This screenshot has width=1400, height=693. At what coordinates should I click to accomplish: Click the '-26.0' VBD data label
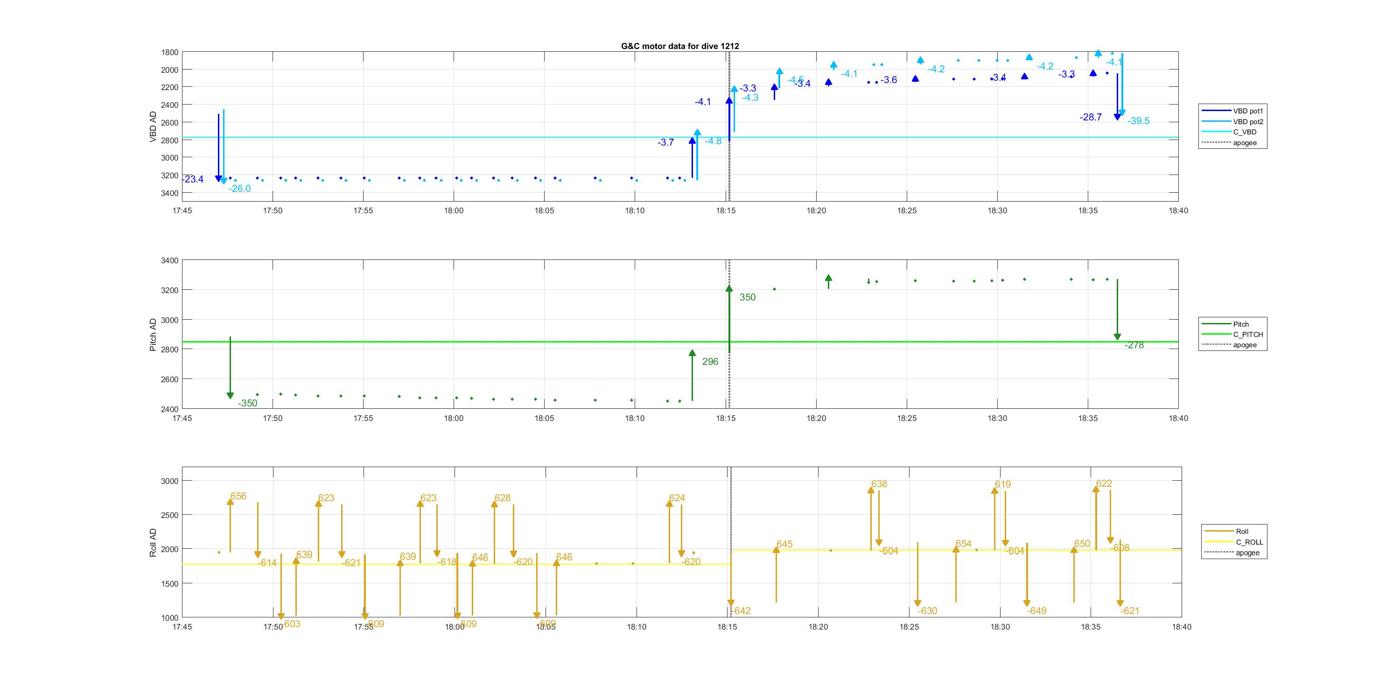pos(240,189)
